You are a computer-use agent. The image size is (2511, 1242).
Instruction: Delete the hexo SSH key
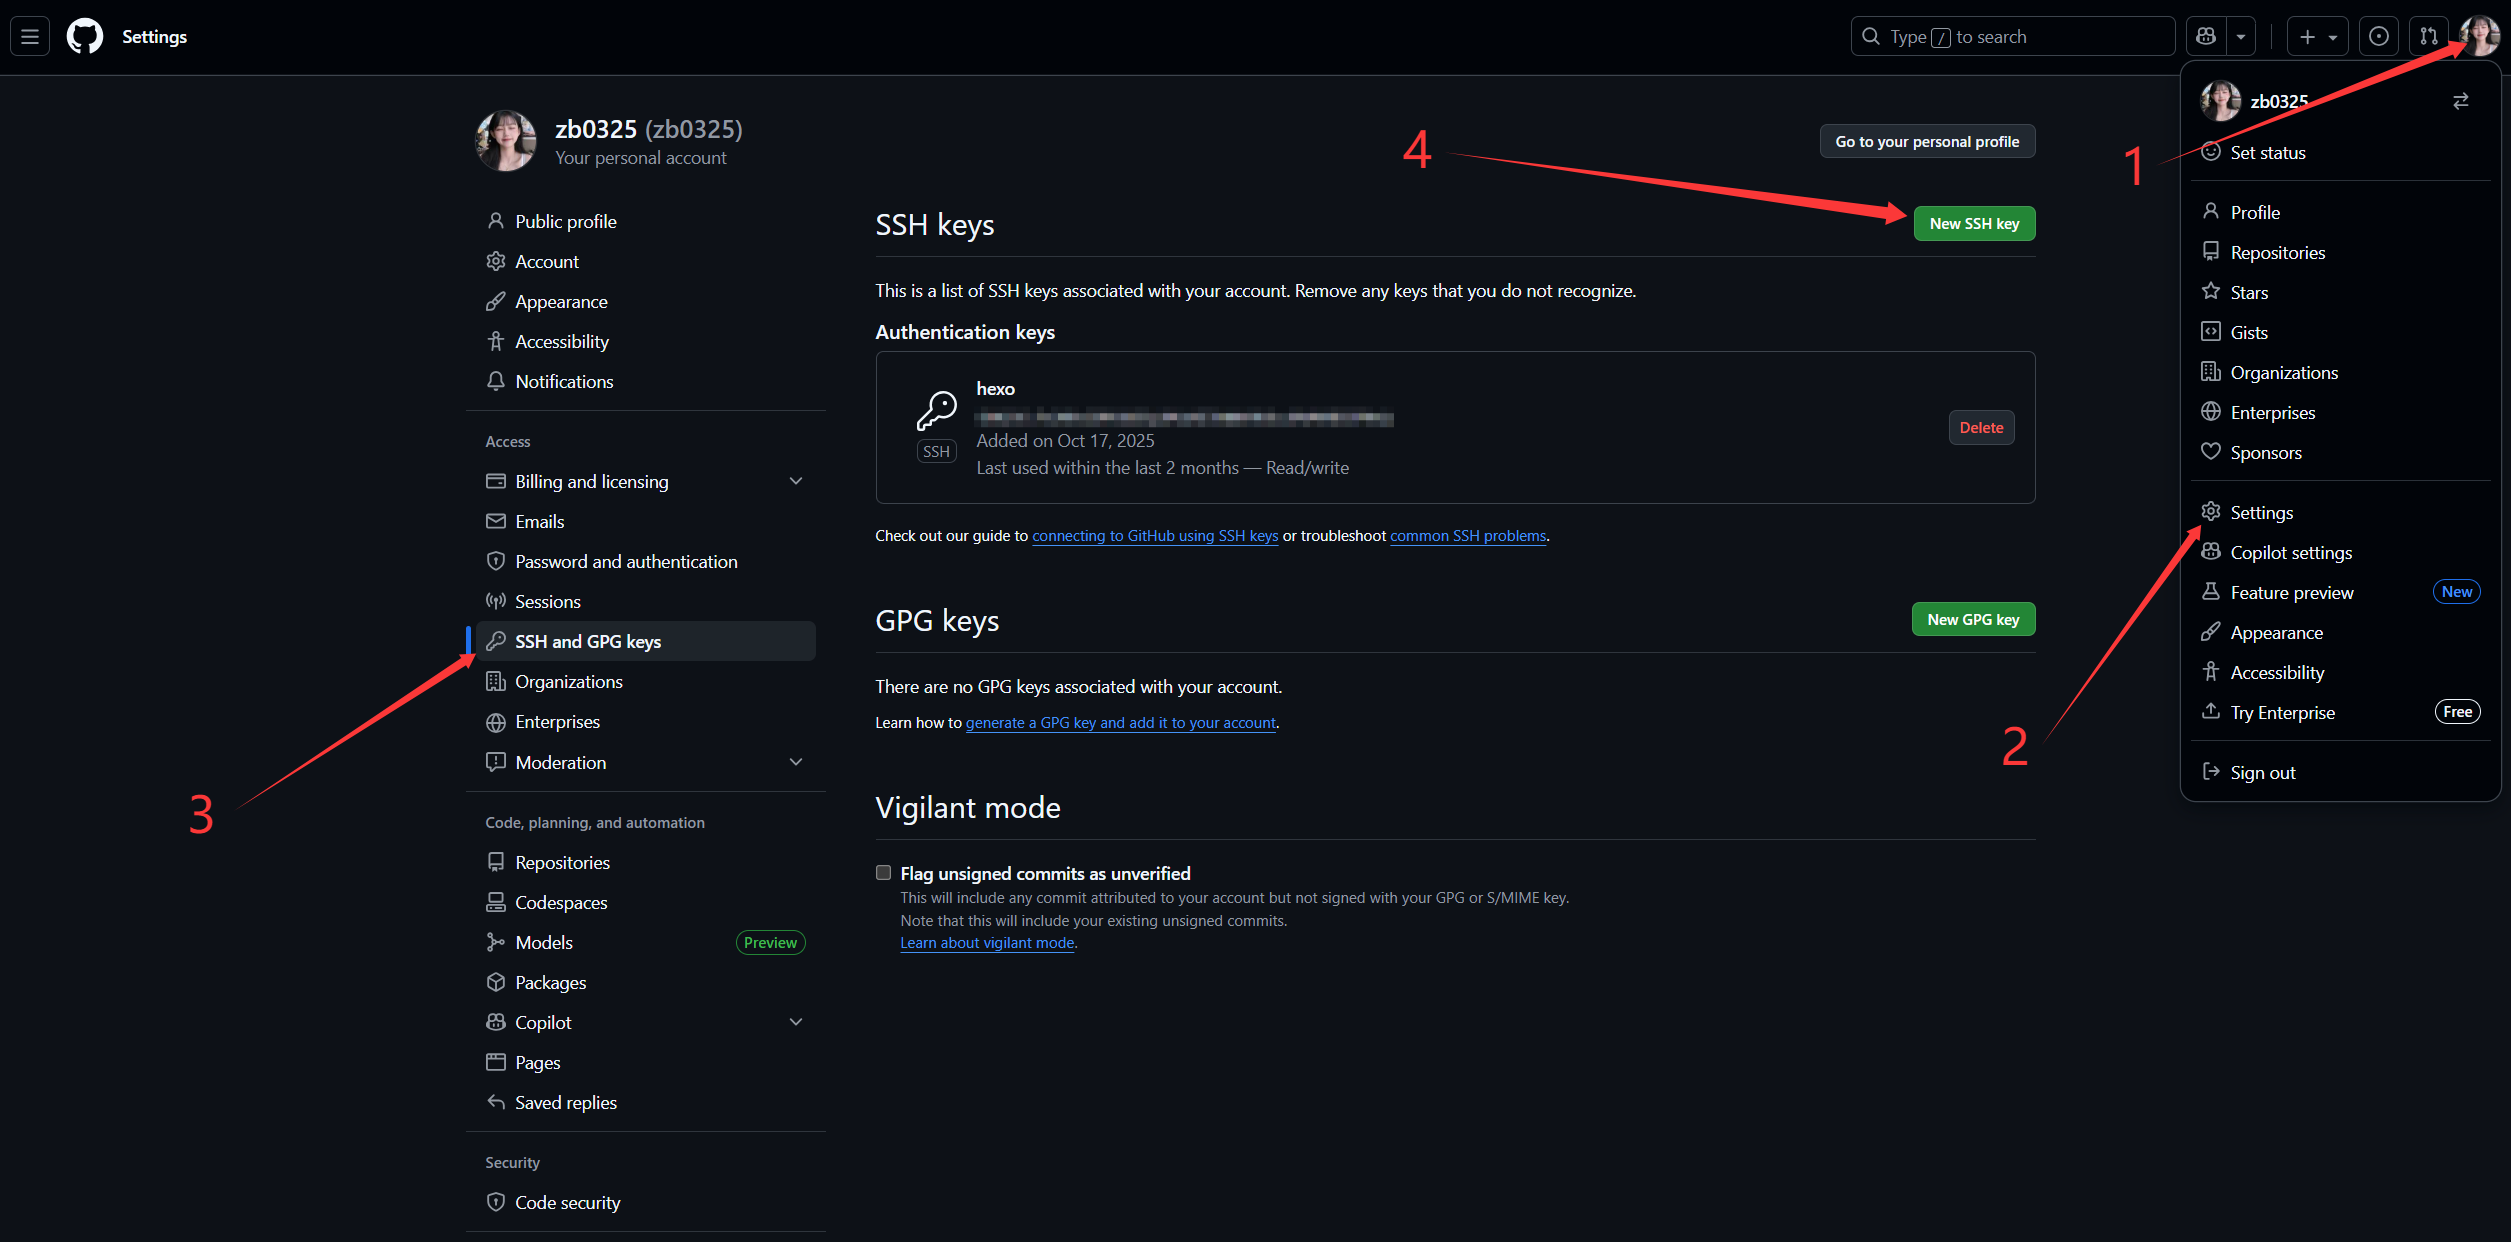1980,428
